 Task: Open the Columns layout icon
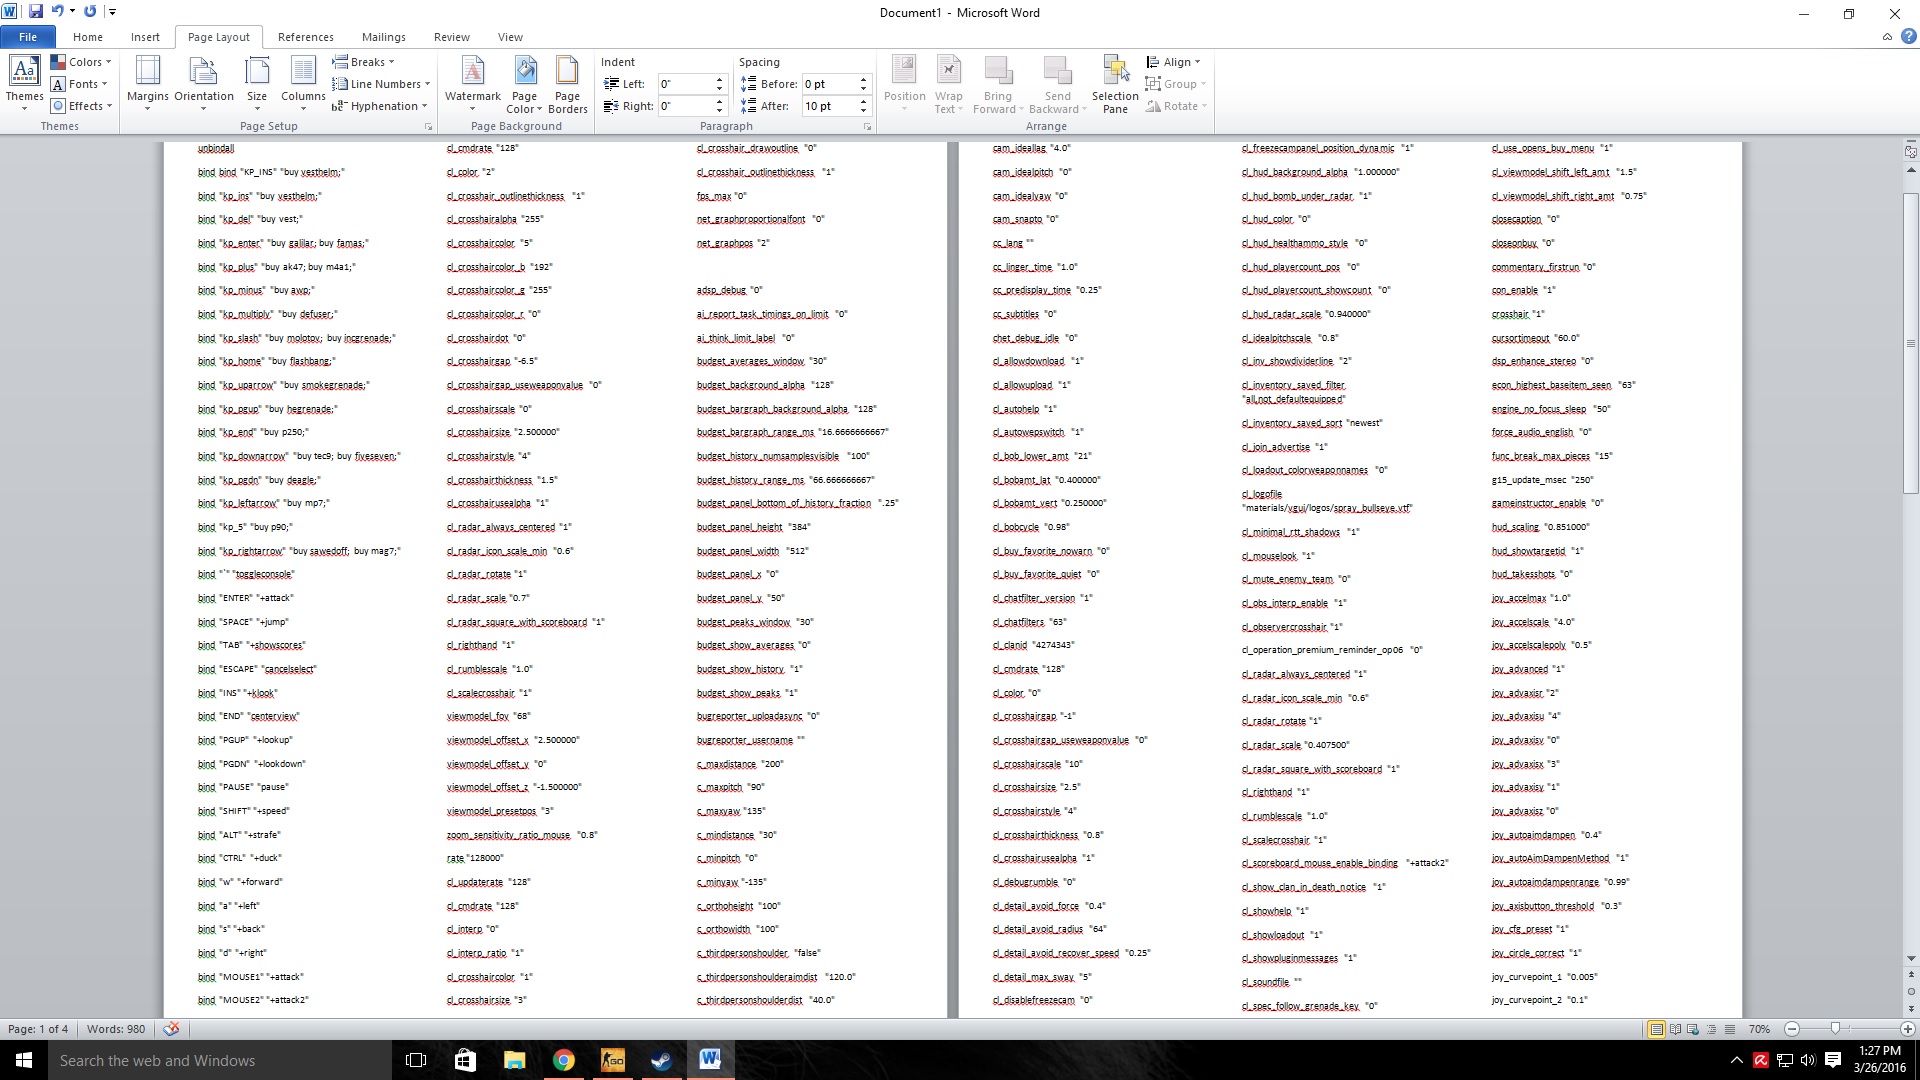click(303, 82)
